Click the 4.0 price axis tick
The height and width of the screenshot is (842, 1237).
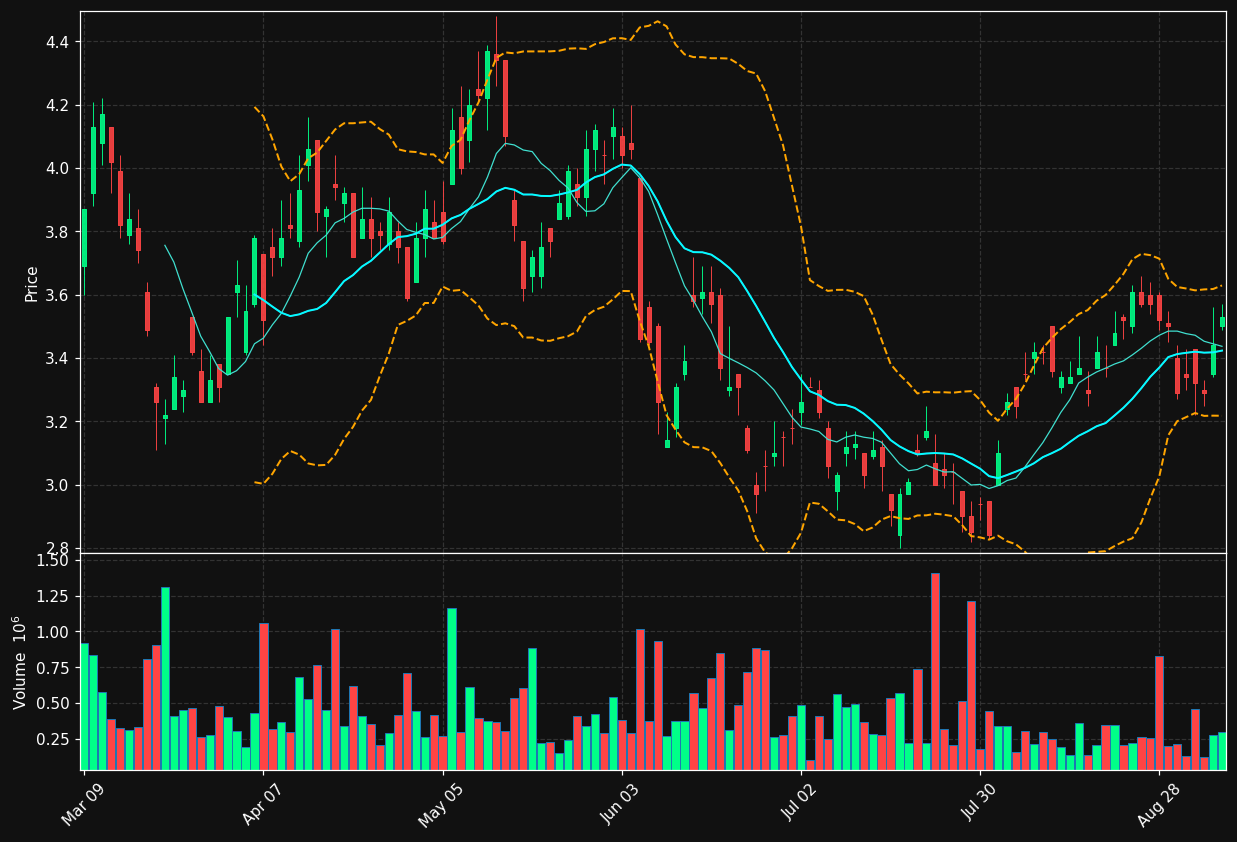pos(56,168)
